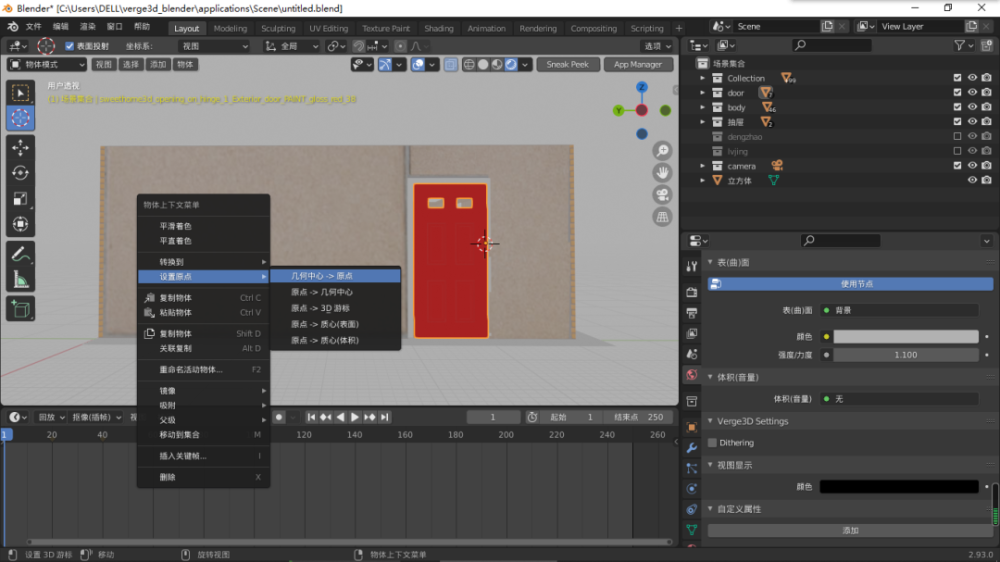Select the Select Box tool in toolbar
1000x562 pixels.
[20, 93]
